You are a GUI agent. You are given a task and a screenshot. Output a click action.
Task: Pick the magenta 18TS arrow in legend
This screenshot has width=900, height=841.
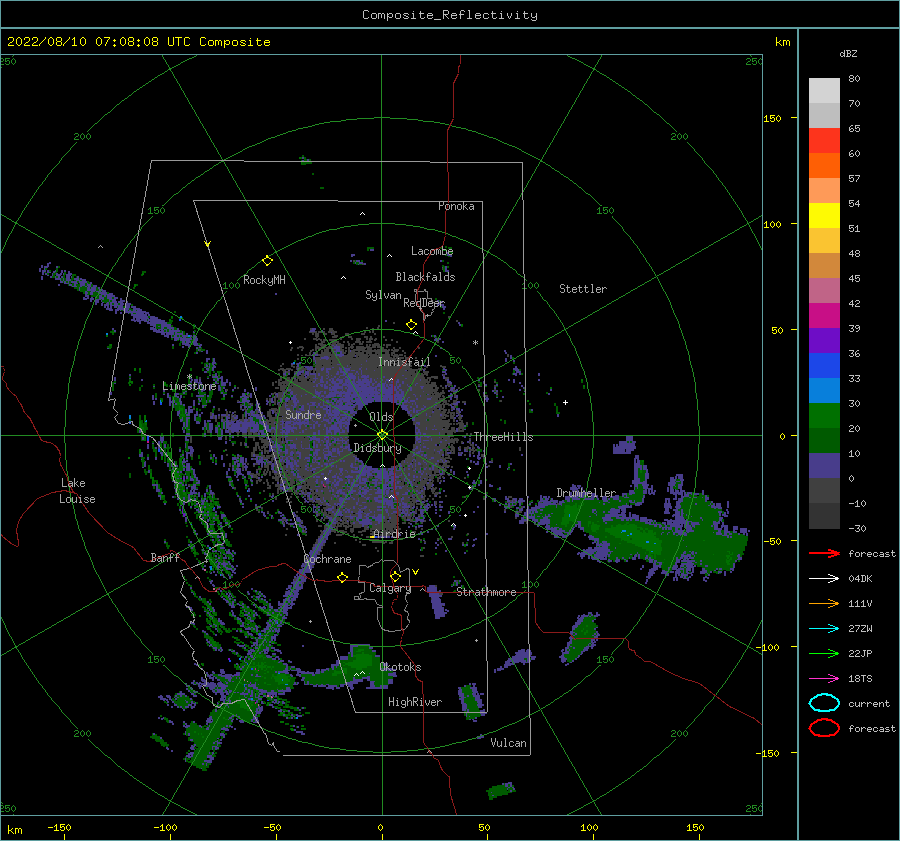(x=824, y=679)
